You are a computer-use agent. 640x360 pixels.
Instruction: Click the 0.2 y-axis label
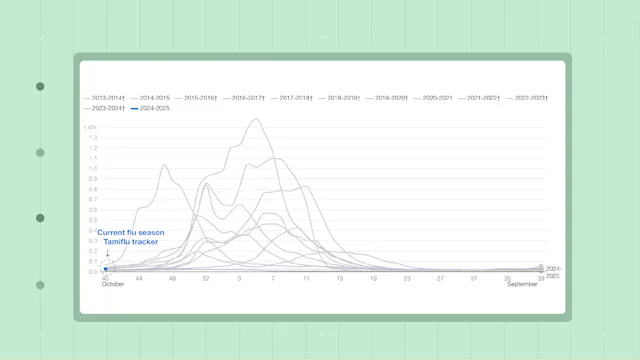93,251
